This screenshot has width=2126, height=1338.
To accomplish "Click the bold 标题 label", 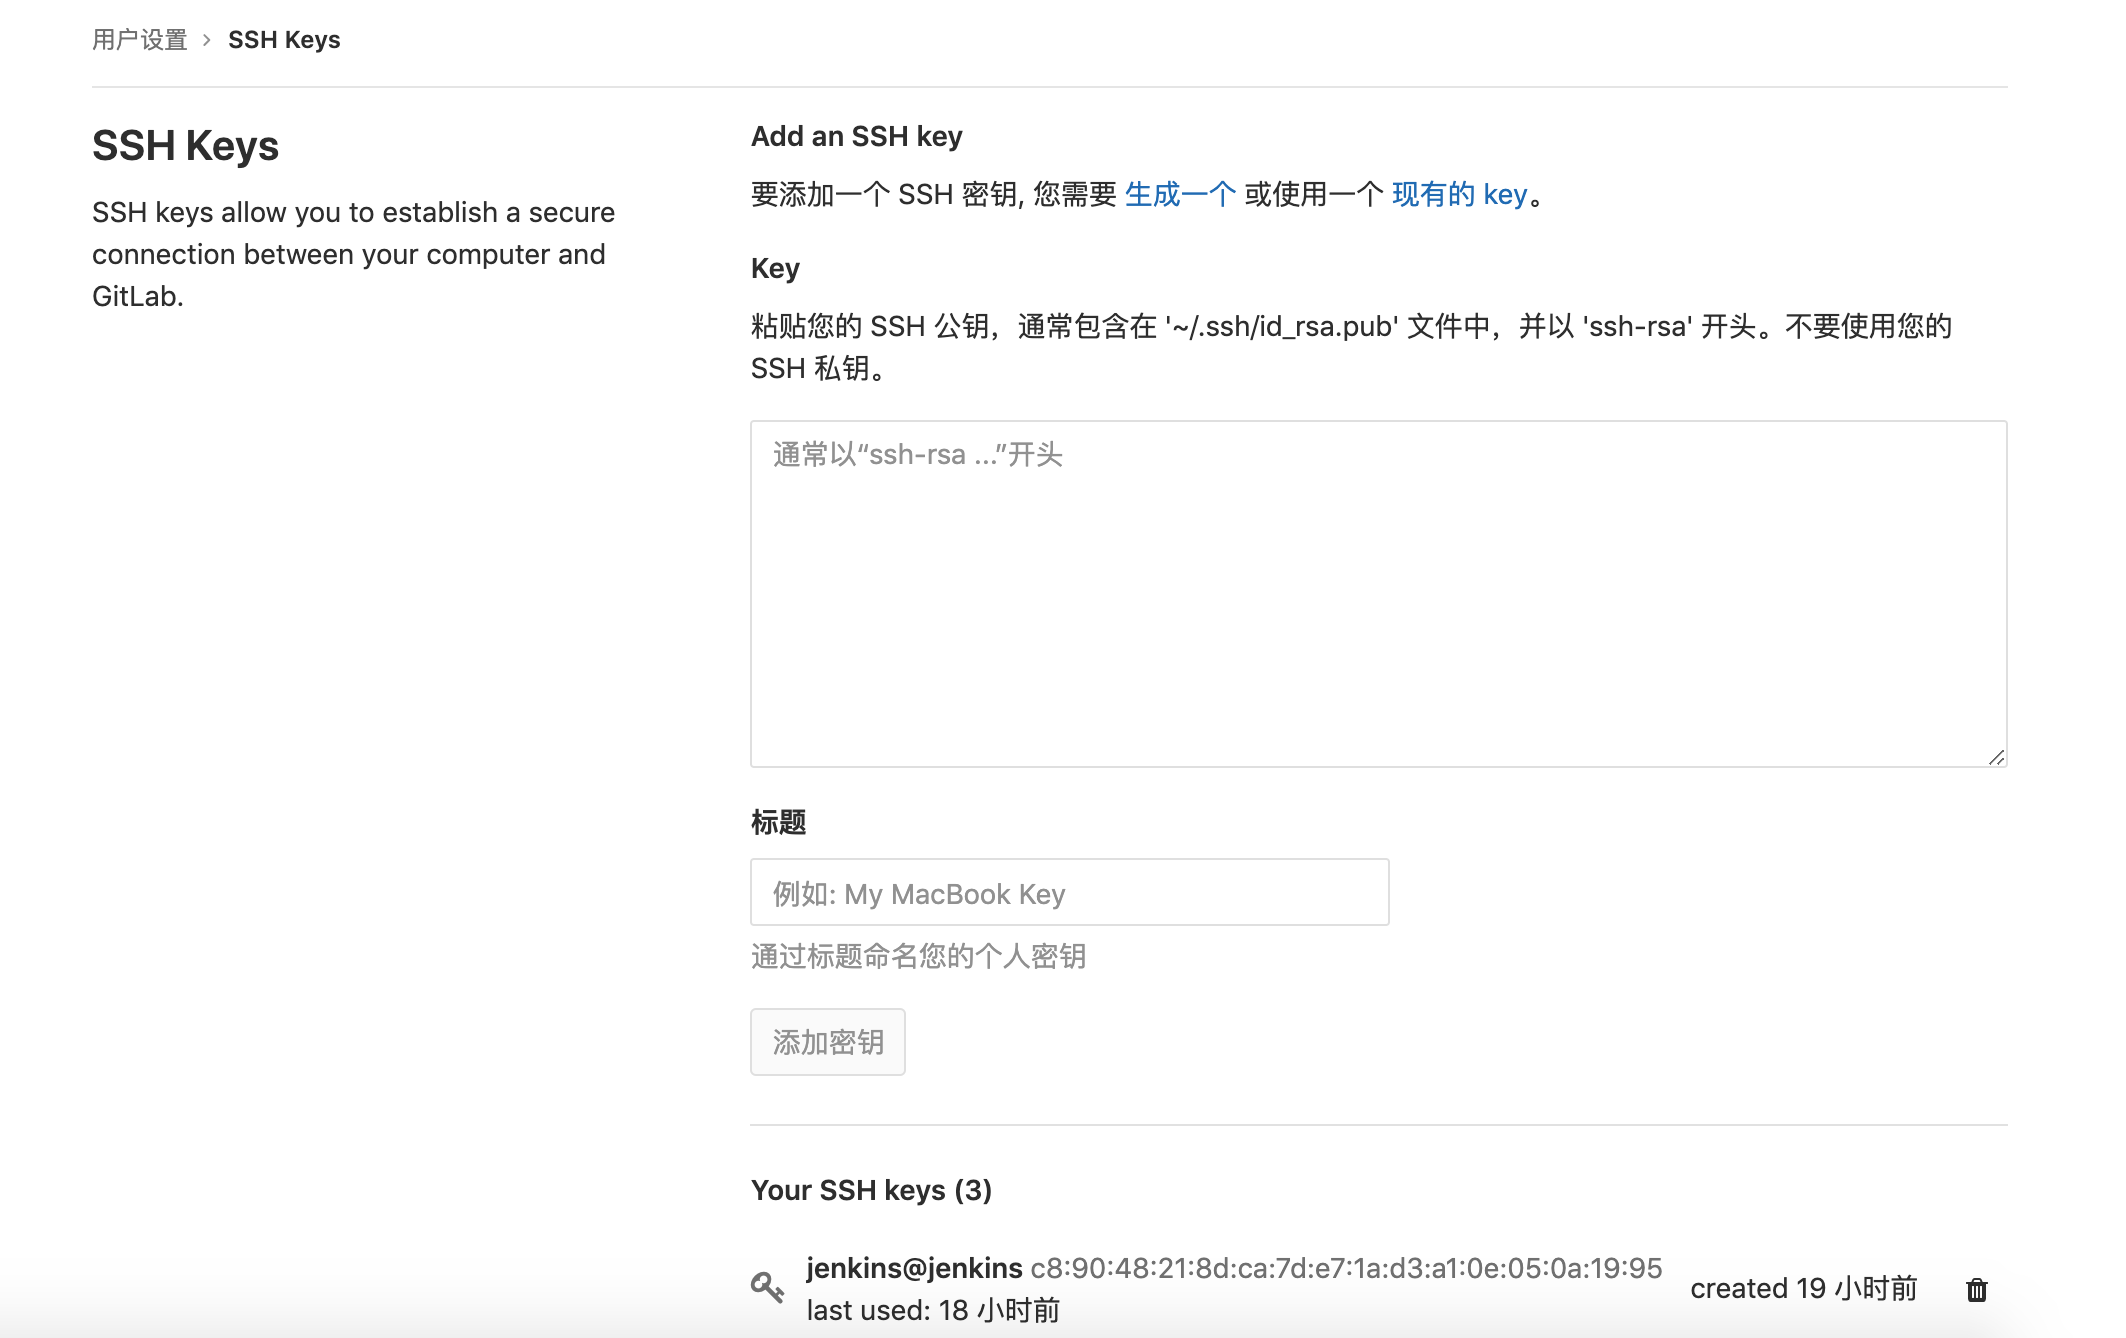I will tap(778, 822).
